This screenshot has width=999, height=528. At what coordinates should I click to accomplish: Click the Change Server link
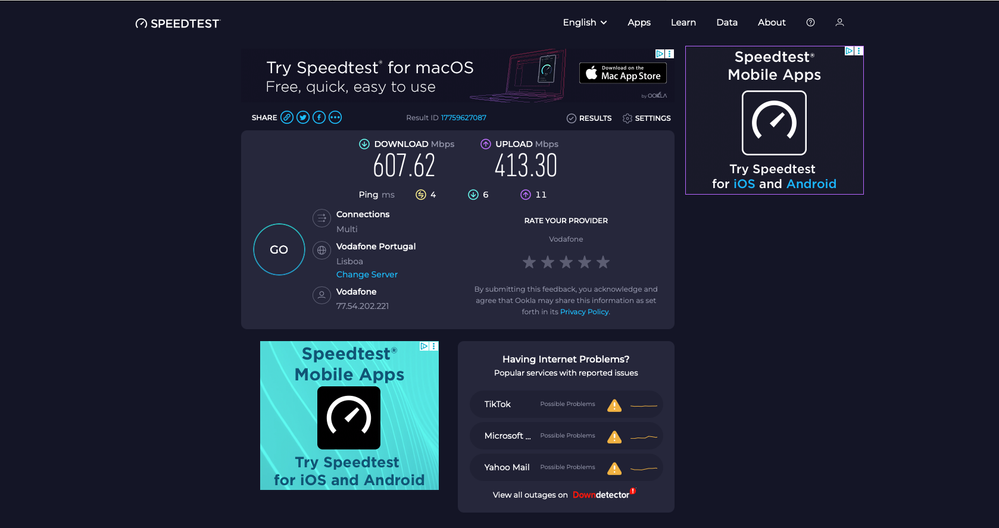(367, 275)
